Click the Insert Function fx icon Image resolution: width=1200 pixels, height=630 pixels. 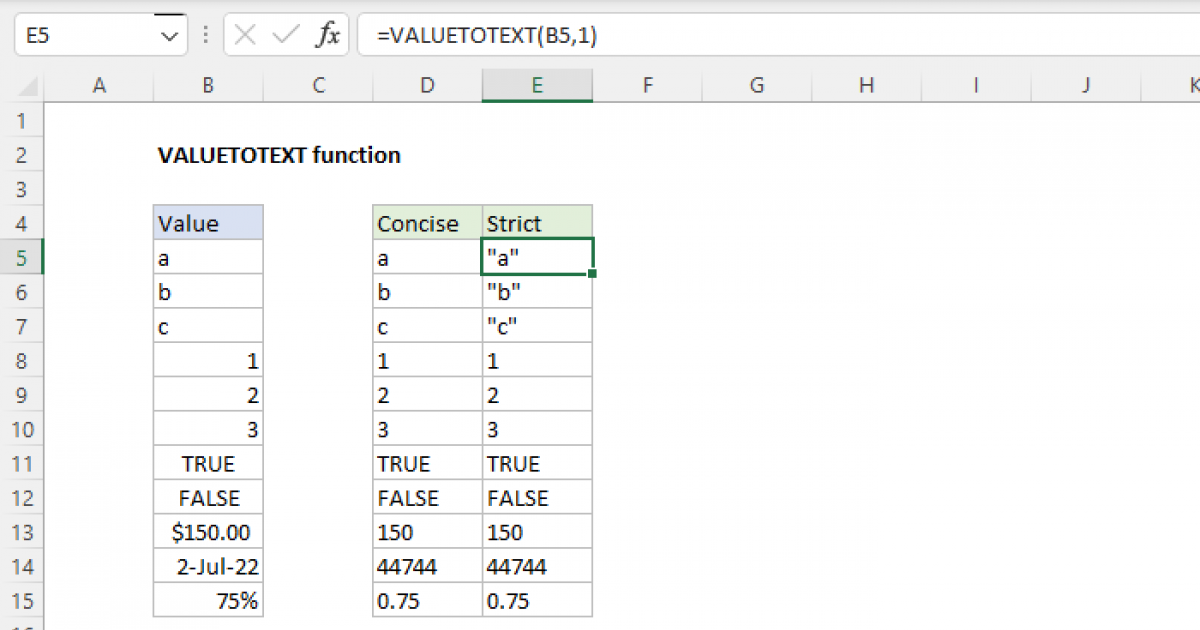[x=327, y=36]
